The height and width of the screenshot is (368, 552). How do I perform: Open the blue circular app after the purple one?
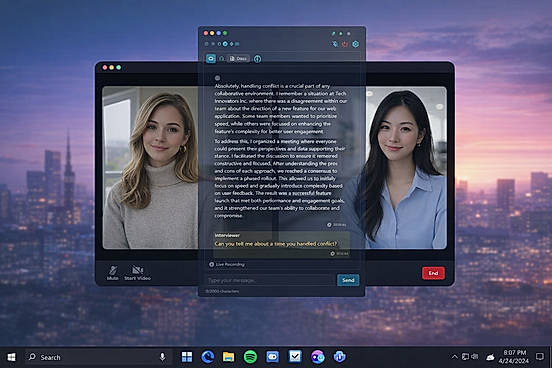[339, 357]
